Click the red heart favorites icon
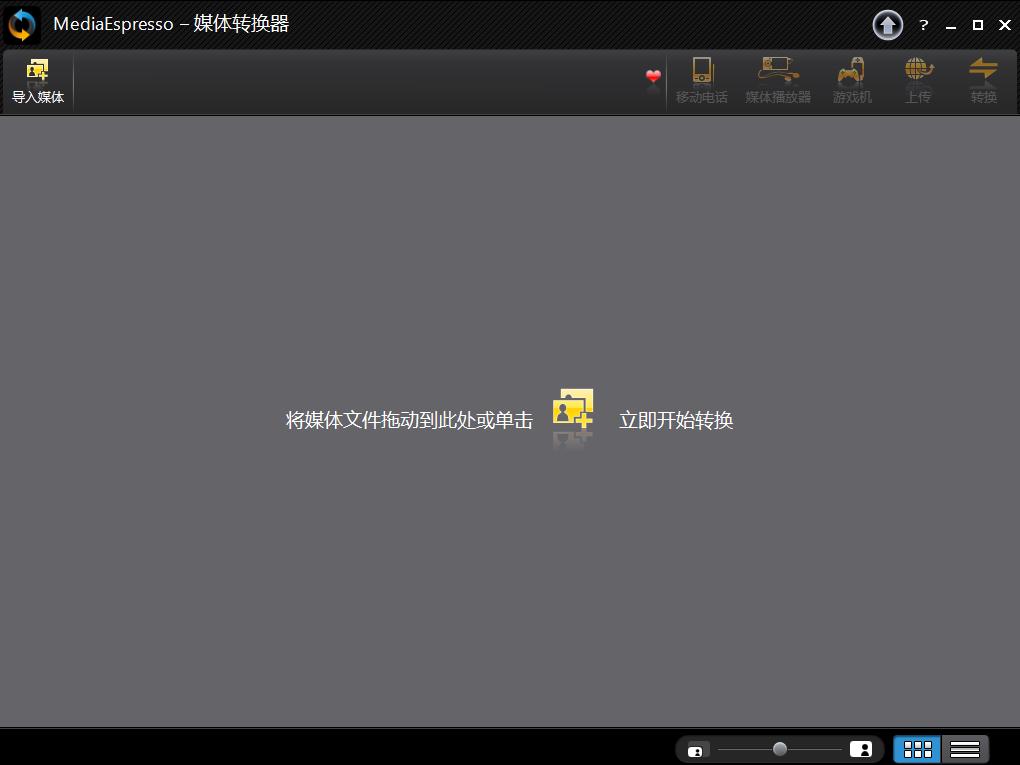1020x765 pixels. coord(652,76)
